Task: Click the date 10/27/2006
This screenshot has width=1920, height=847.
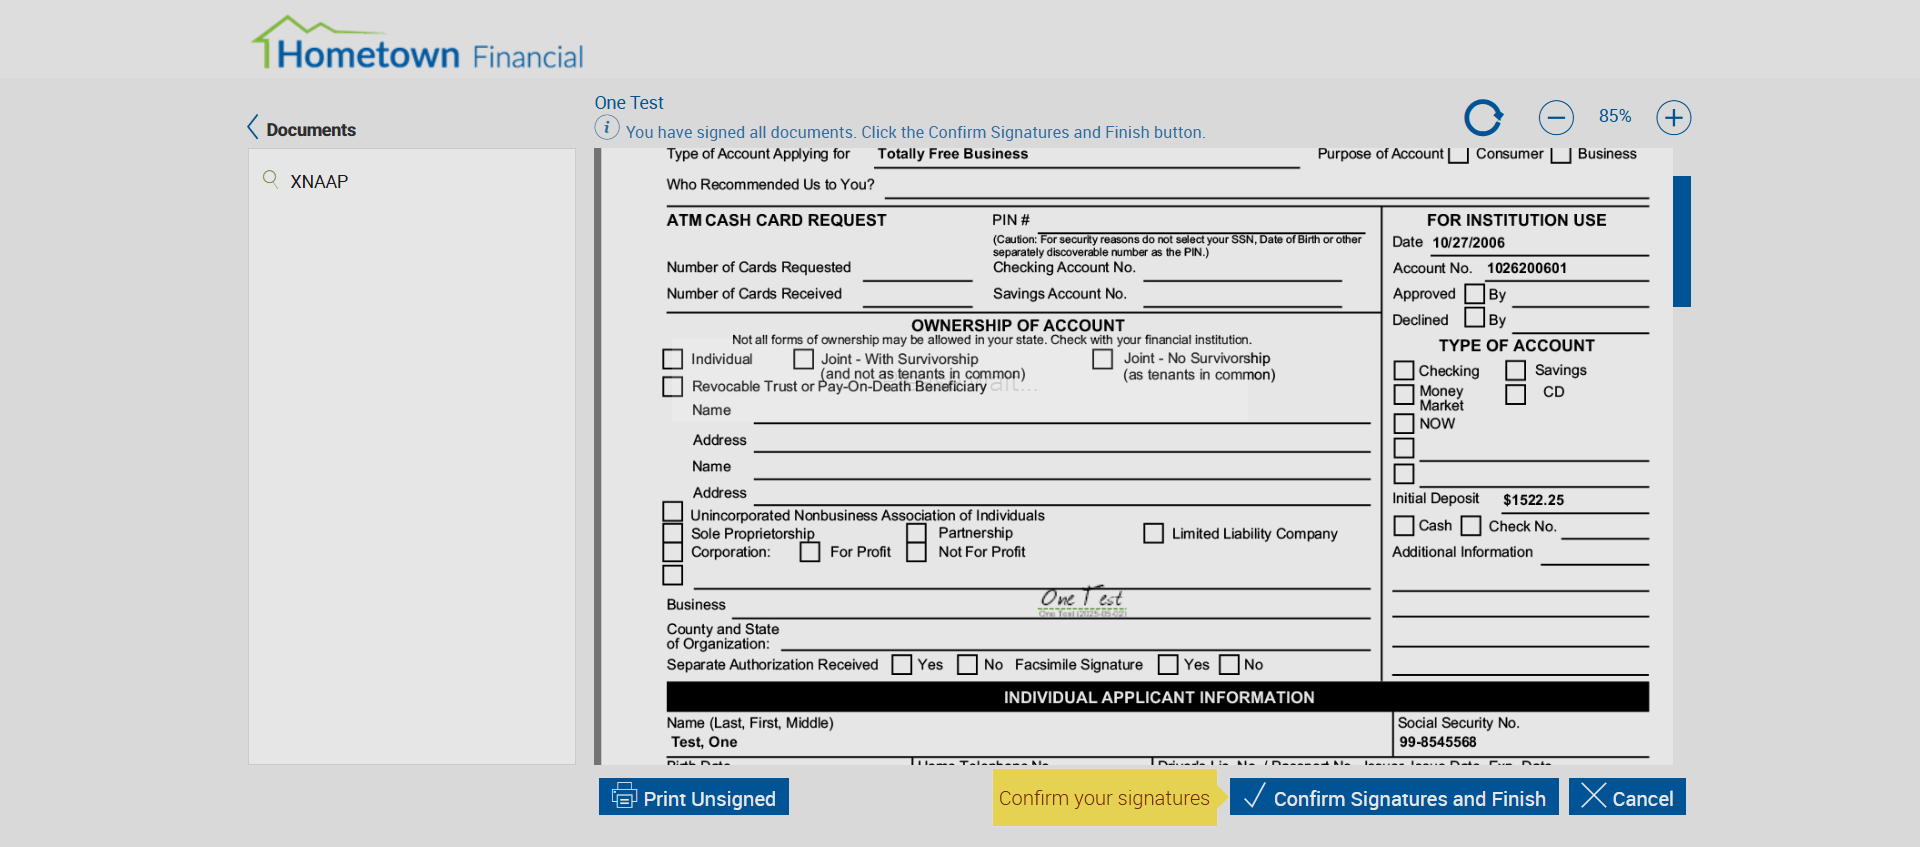Action: point(1468,243)
